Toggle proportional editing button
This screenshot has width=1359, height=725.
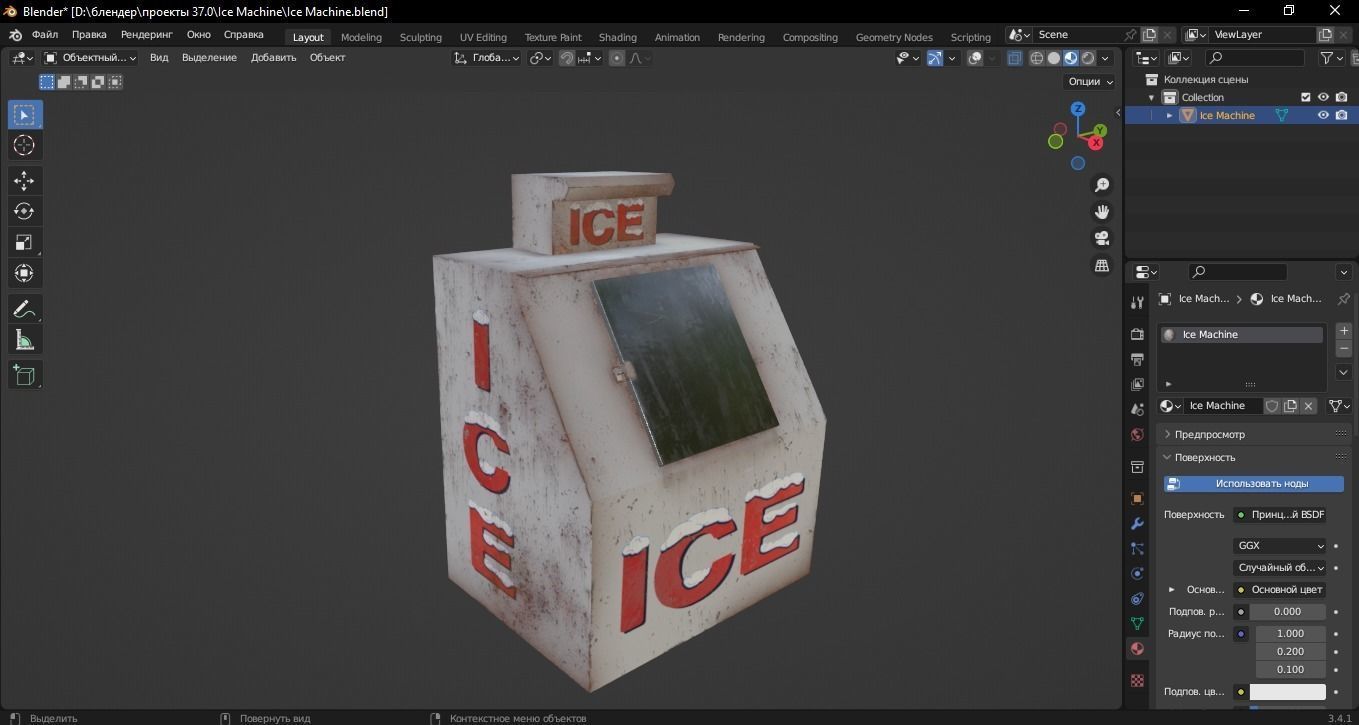tap(617, 58)
